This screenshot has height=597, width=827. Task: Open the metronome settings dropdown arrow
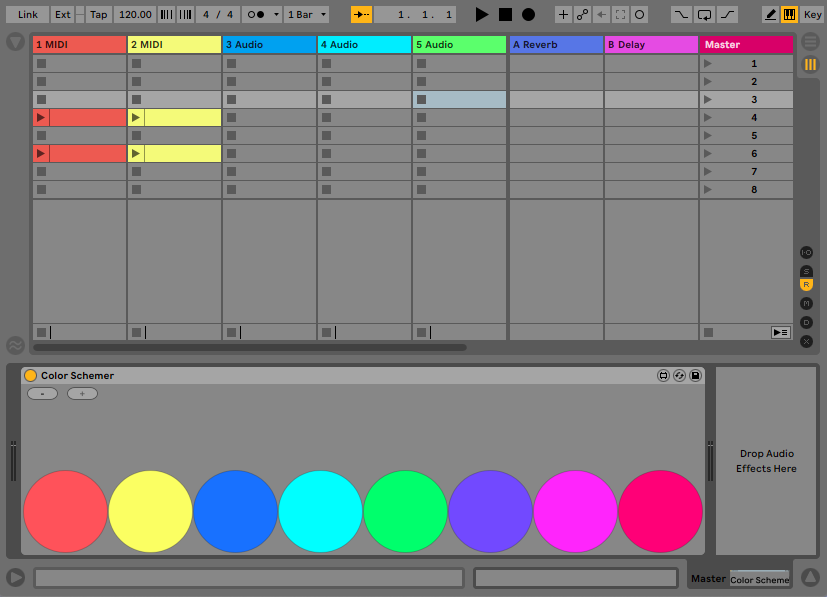276,15
